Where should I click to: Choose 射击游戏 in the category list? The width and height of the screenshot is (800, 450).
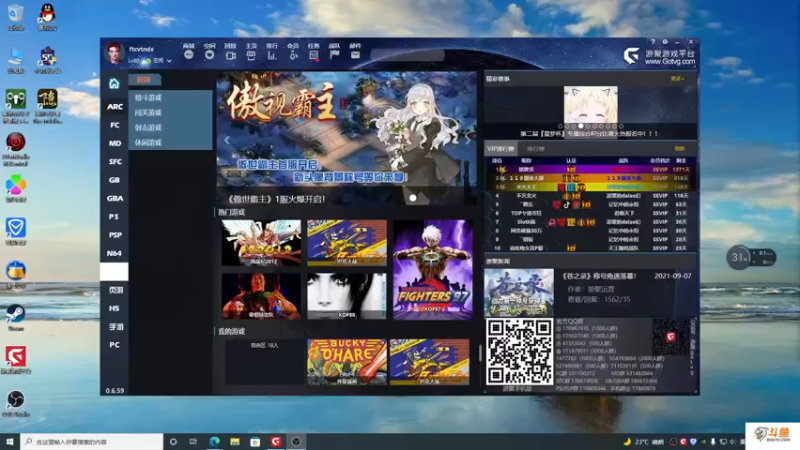(148, 128)
